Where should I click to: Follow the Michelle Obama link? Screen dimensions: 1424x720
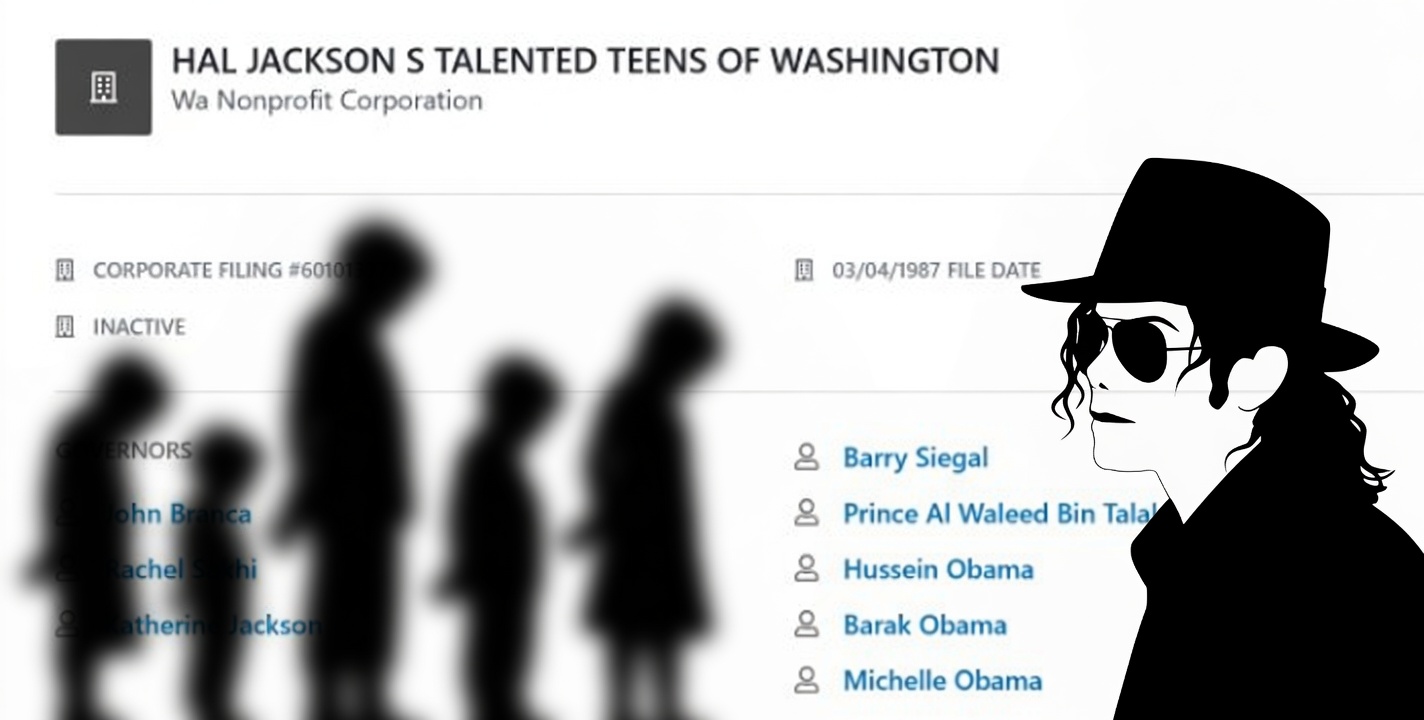[x=942, y=680]
